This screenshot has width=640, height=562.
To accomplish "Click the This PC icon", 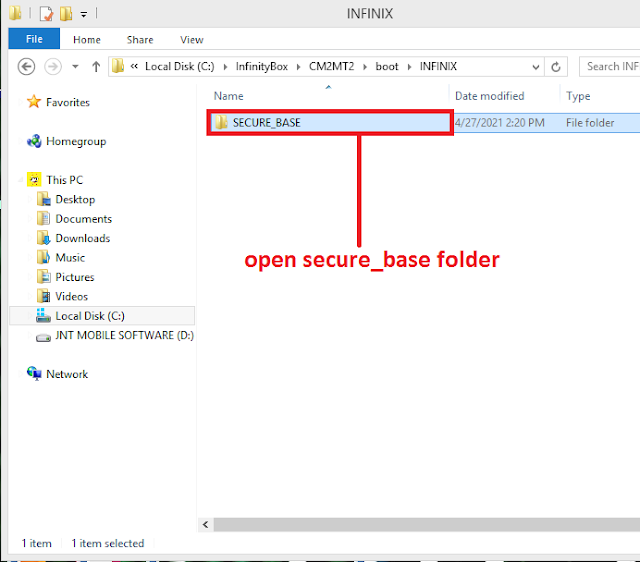I will click(x=34, y=180).
